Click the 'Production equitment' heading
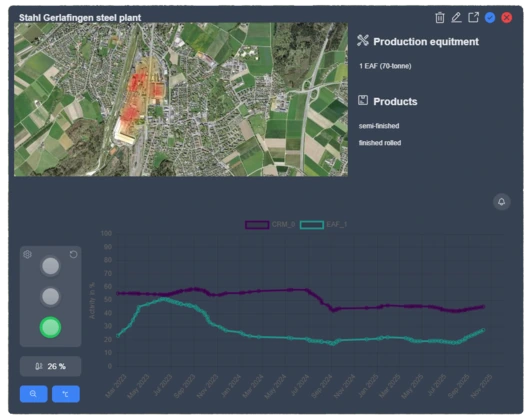531x420 pixels. (x=426, y=42)
